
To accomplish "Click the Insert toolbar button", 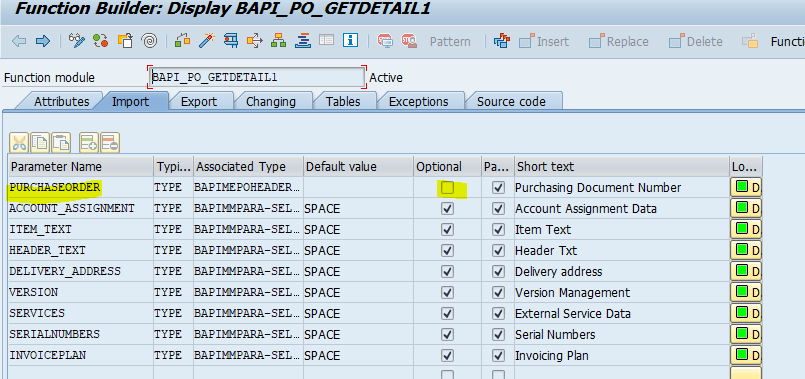I will point(544,41).
